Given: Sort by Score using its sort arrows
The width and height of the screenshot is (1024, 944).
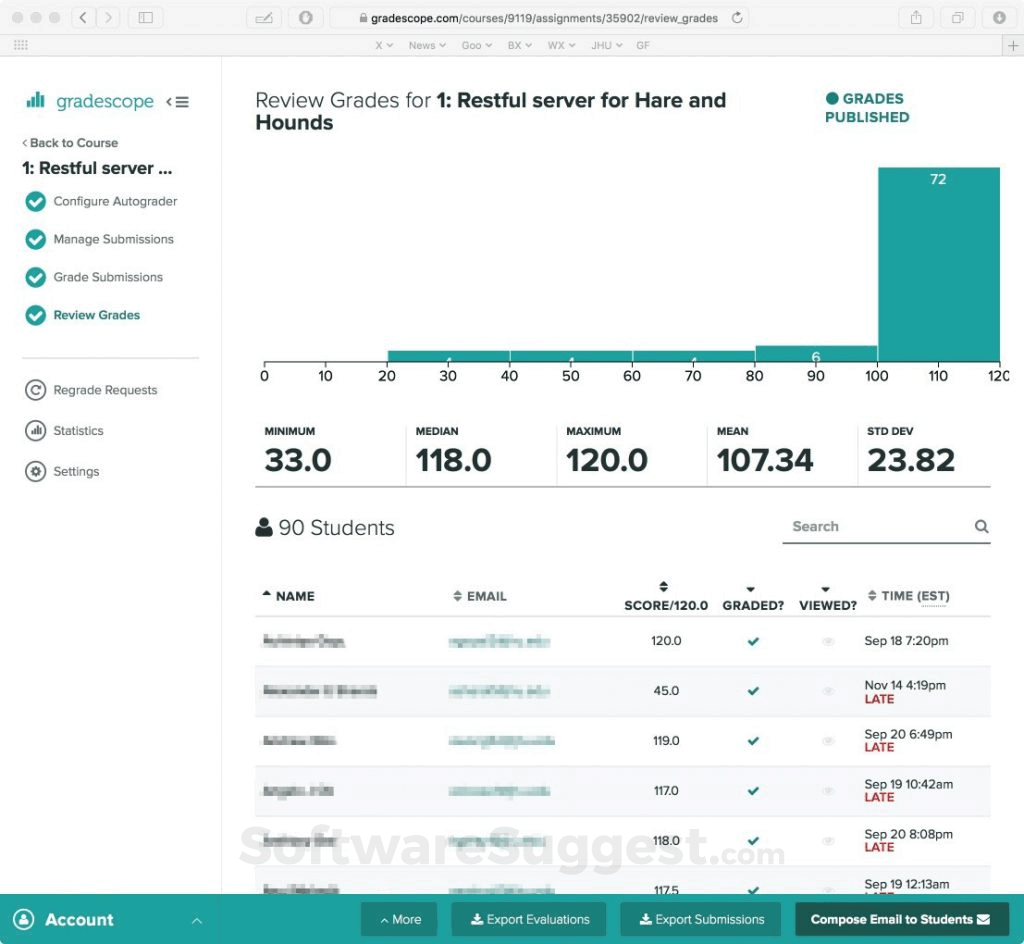Looking at the screenshot, I should 663,588.
